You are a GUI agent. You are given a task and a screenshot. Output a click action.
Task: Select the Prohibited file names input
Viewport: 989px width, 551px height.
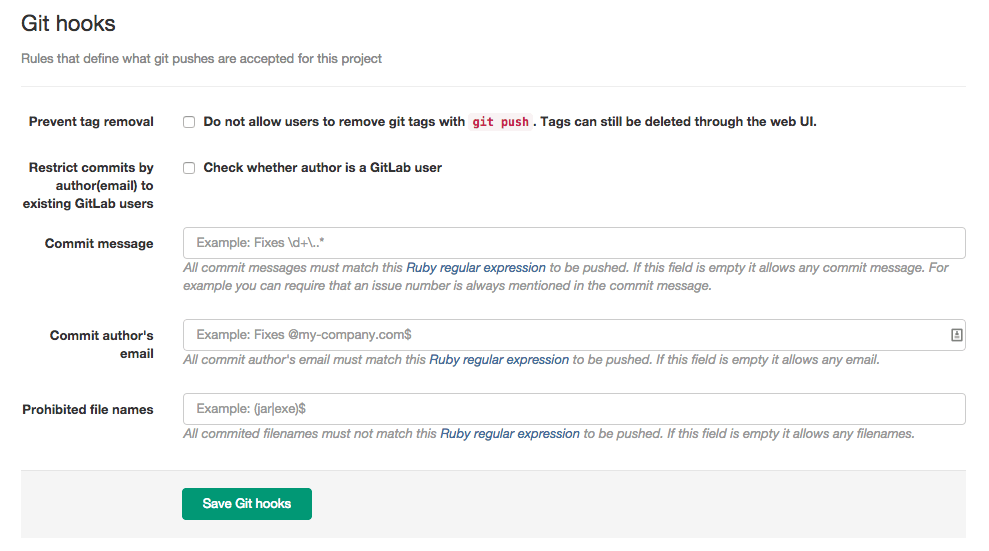pos(573,409)
